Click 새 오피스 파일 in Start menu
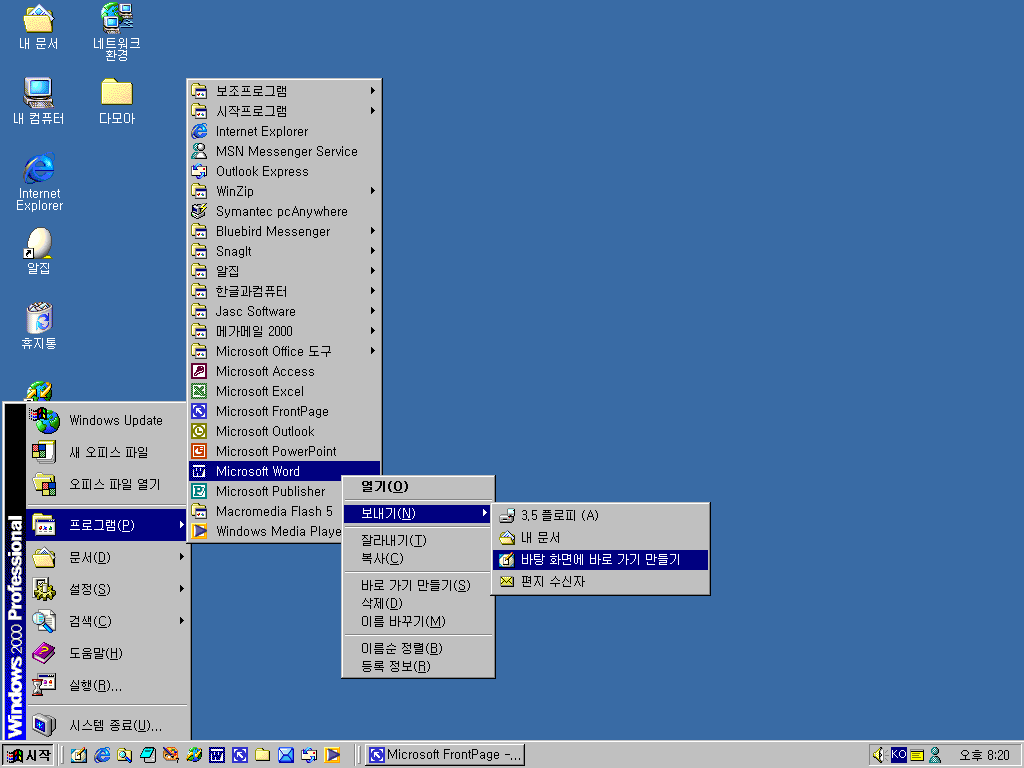 tap(108, 452)
